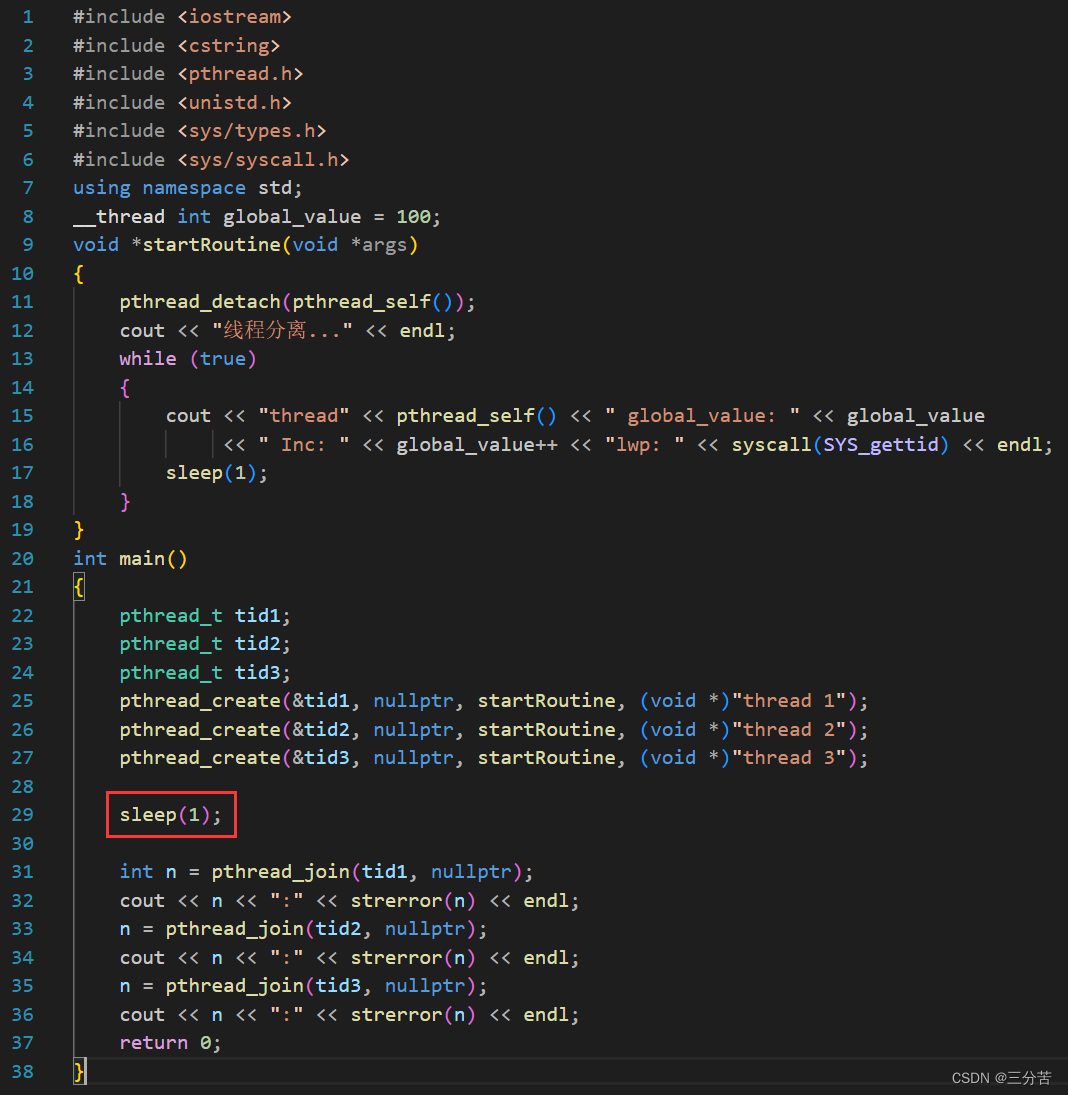Click line number 1 in the gutter
The width and height of the screenshot is (1068, 1095).
click(x=28, y=17)
